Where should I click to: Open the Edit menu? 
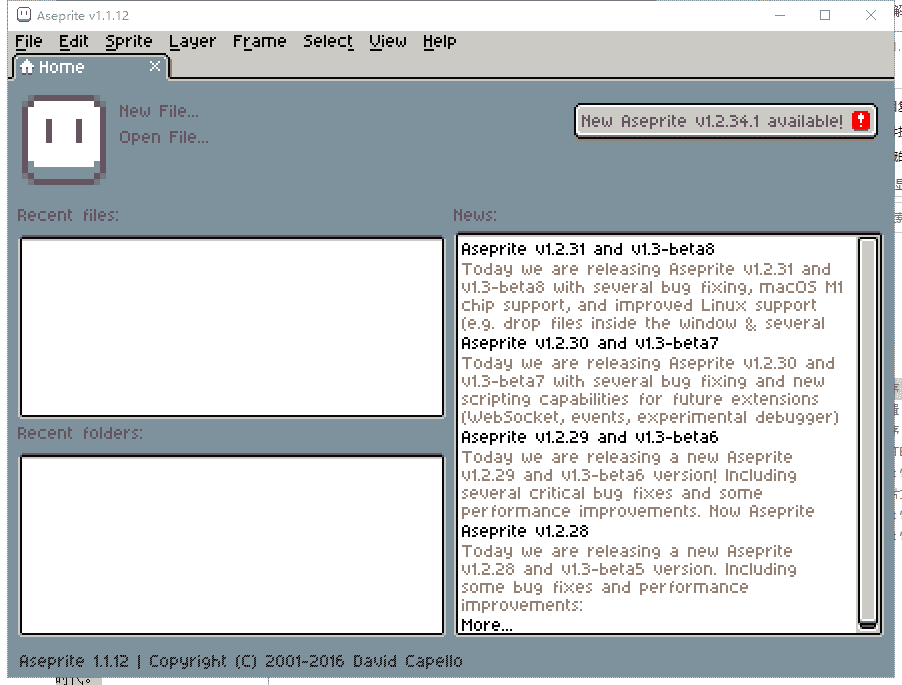[73, 41]
